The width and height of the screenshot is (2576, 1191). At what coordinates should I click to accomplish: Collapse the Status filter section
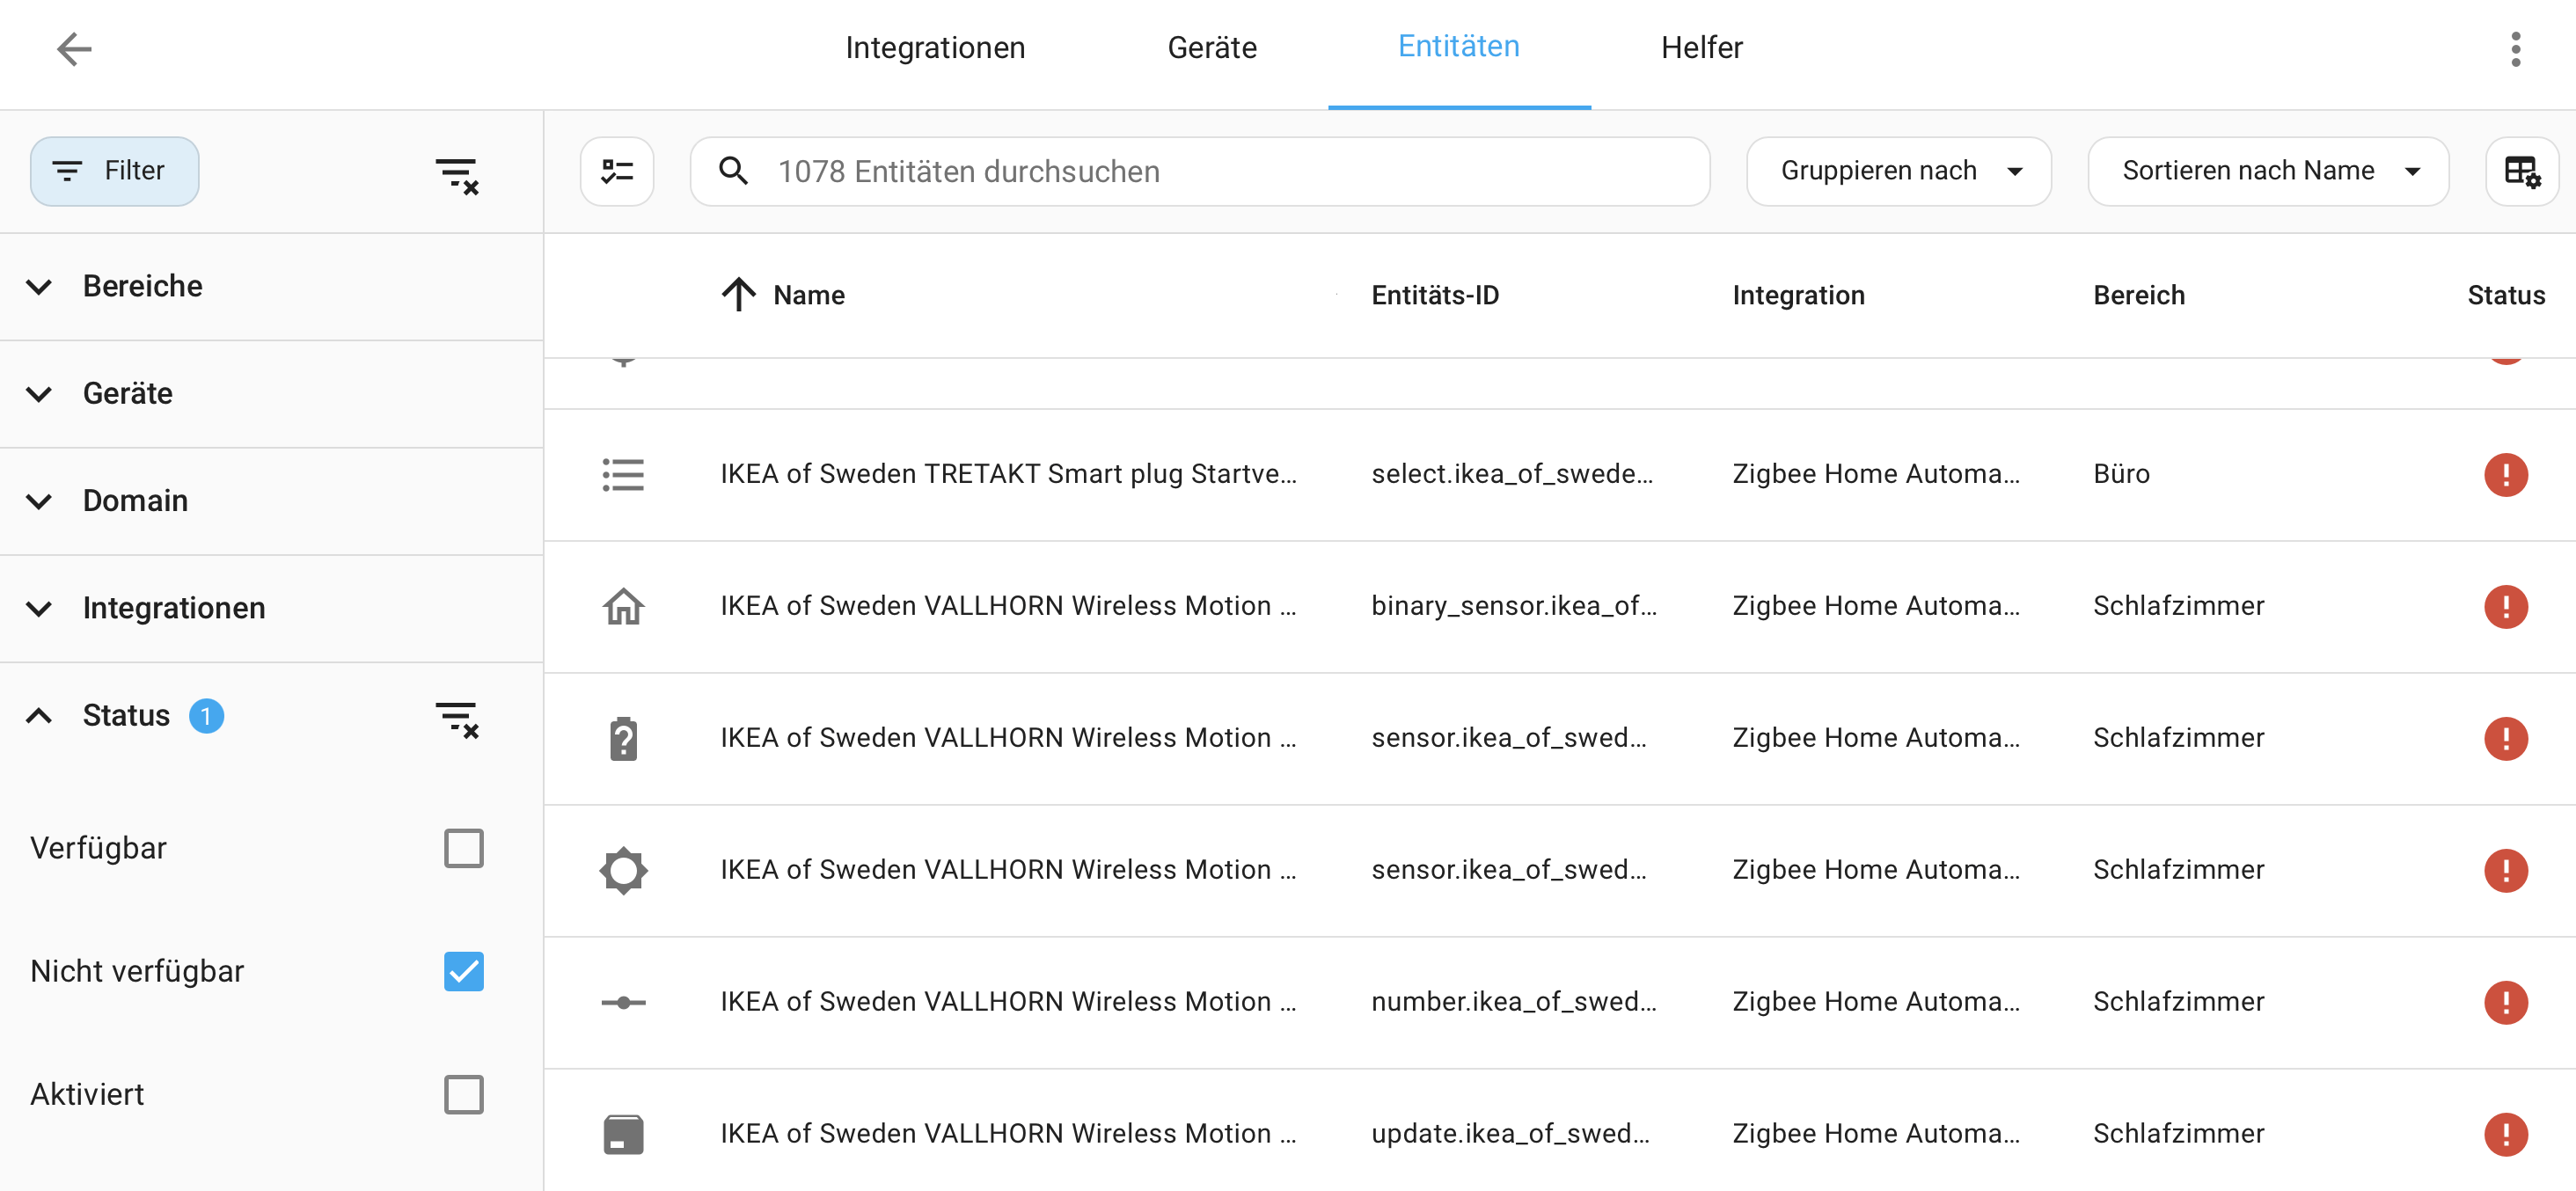(39, 716)
